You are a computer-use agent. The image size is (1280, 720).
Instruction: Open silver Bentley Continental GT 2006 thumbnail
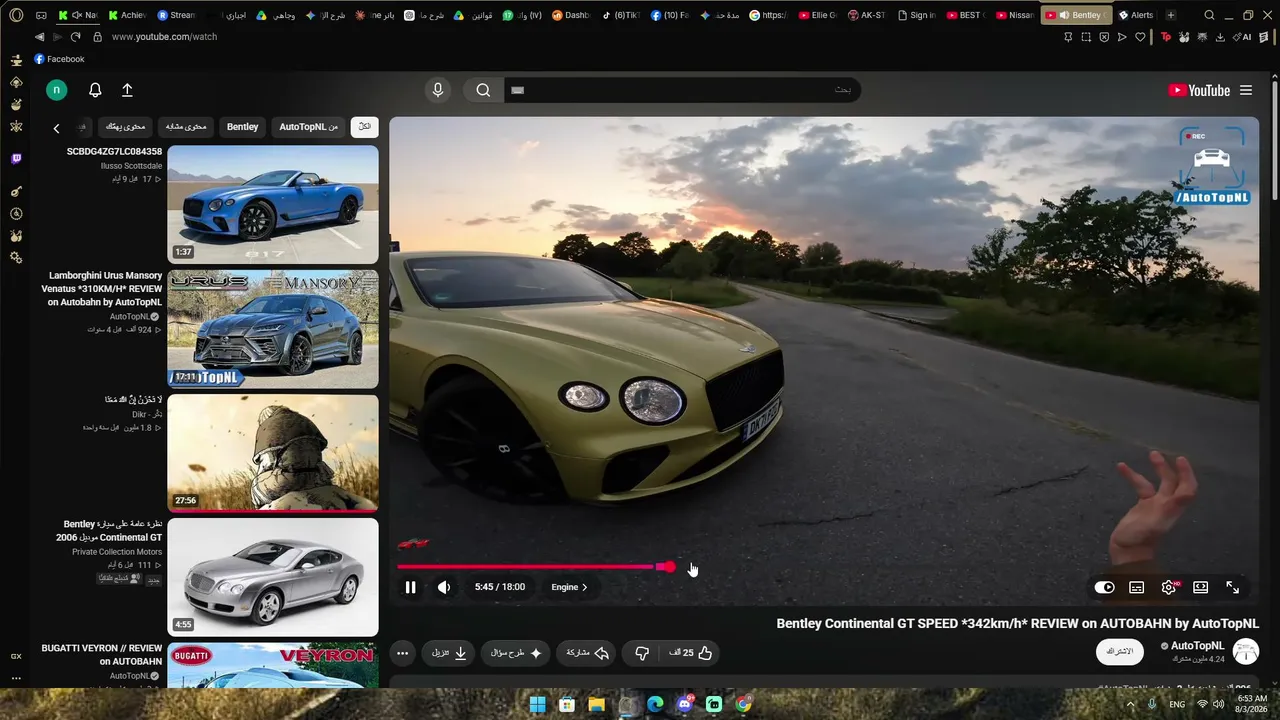pyautogui.click(x=273, y=577)
